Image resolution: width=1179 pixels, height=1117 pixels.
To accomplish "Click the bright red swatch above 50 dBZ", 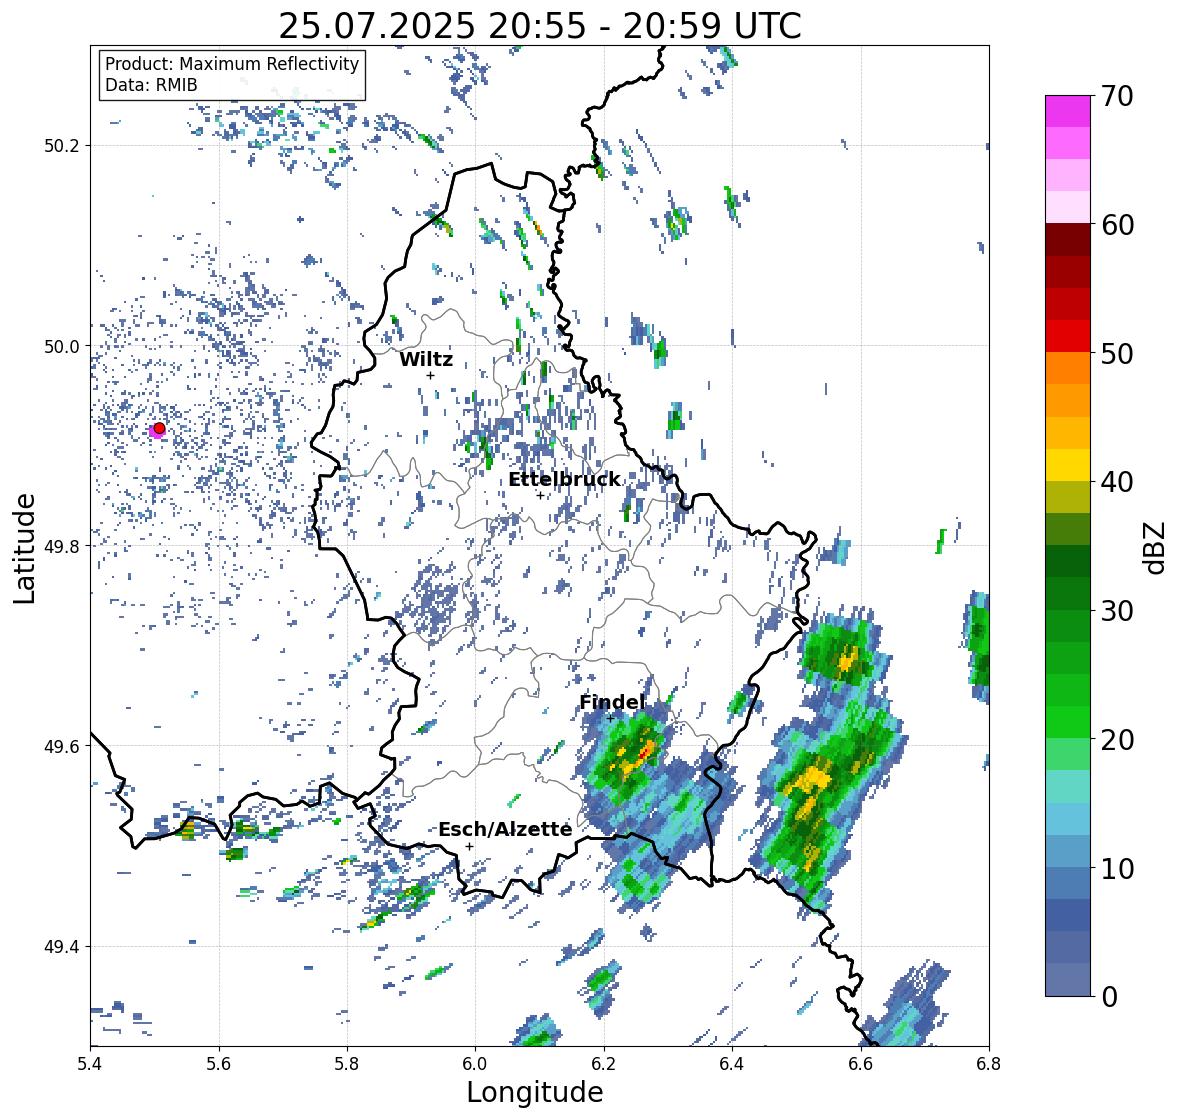I will (x=1068, y=336).
